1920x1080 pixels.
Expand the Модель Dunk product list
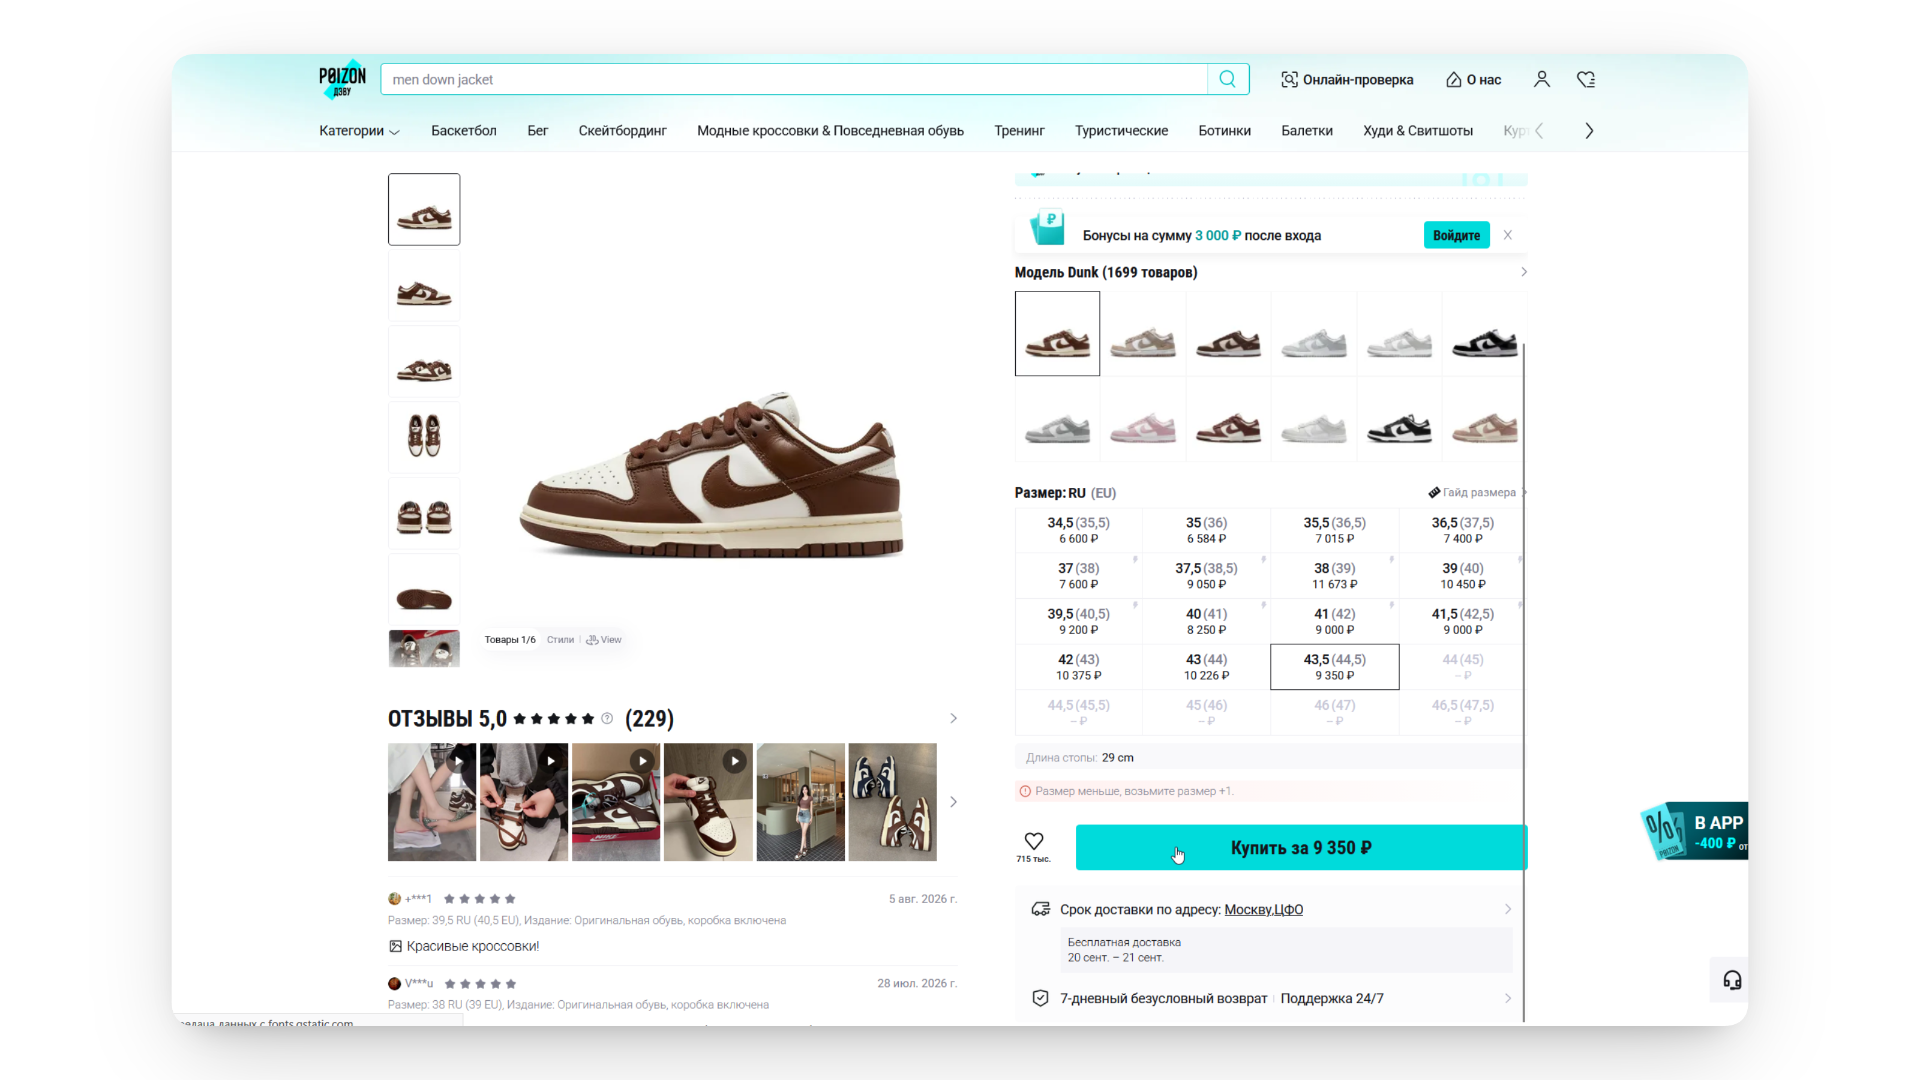pos(1523,272)
